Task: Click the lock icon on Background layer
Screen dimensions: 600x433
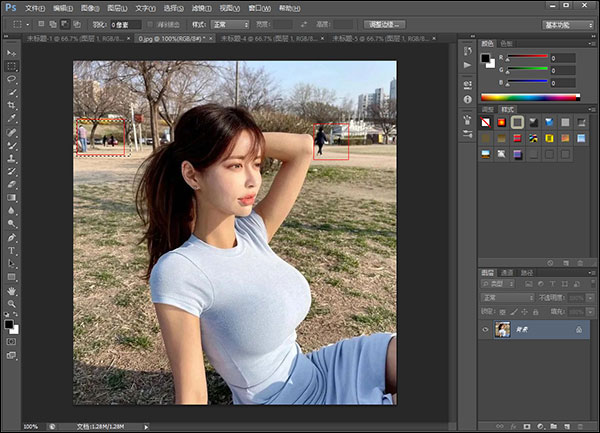Action: pyautogui.click(x=579, y=329)
